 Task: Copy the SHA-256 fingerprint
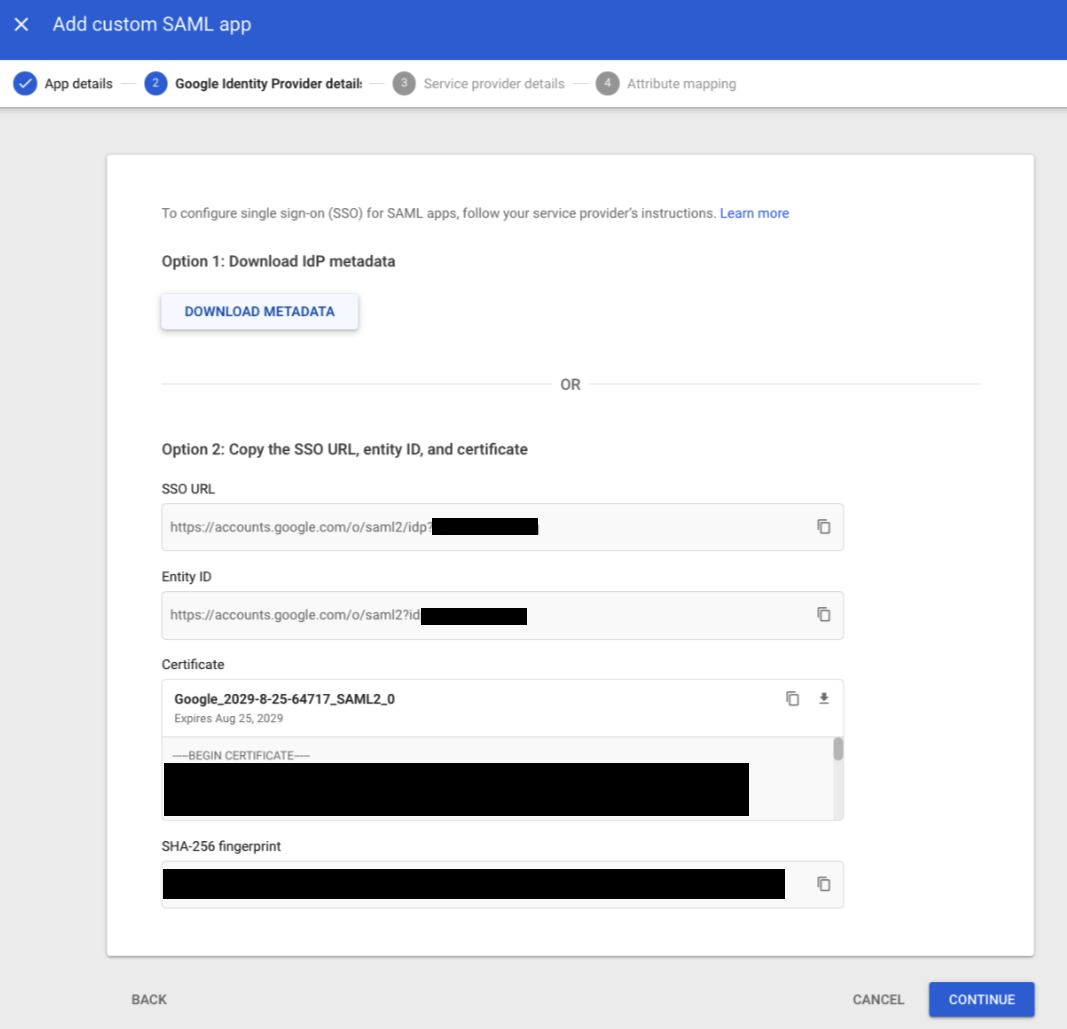pyautogui.click(x=823, y=884)
